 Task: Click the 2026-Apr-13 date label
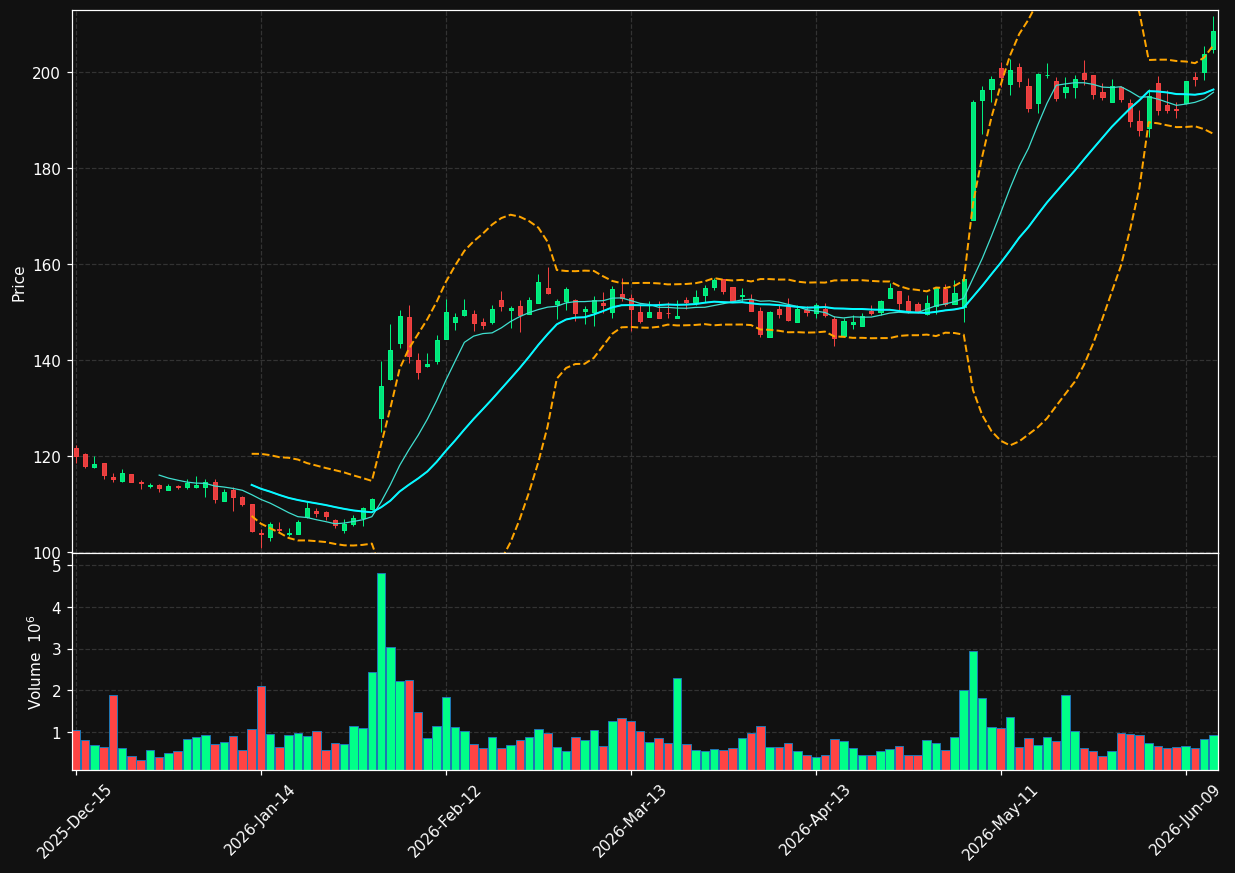click(x=816, y=821)
